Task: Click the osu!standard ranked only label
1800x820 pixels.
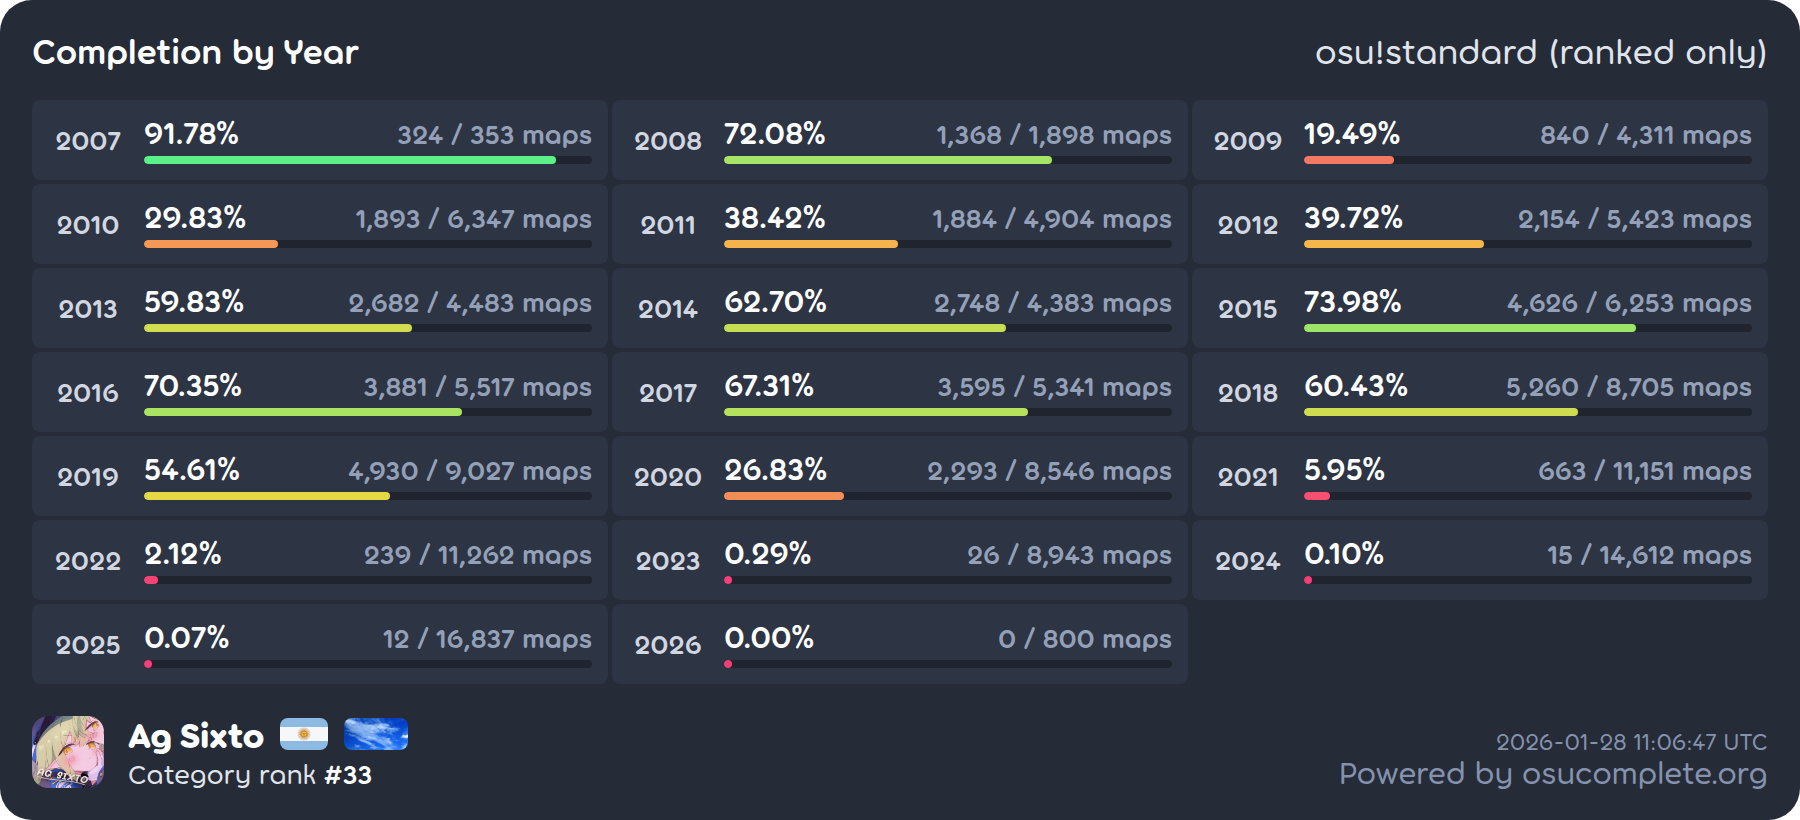Action: (x=1540, y=52)
